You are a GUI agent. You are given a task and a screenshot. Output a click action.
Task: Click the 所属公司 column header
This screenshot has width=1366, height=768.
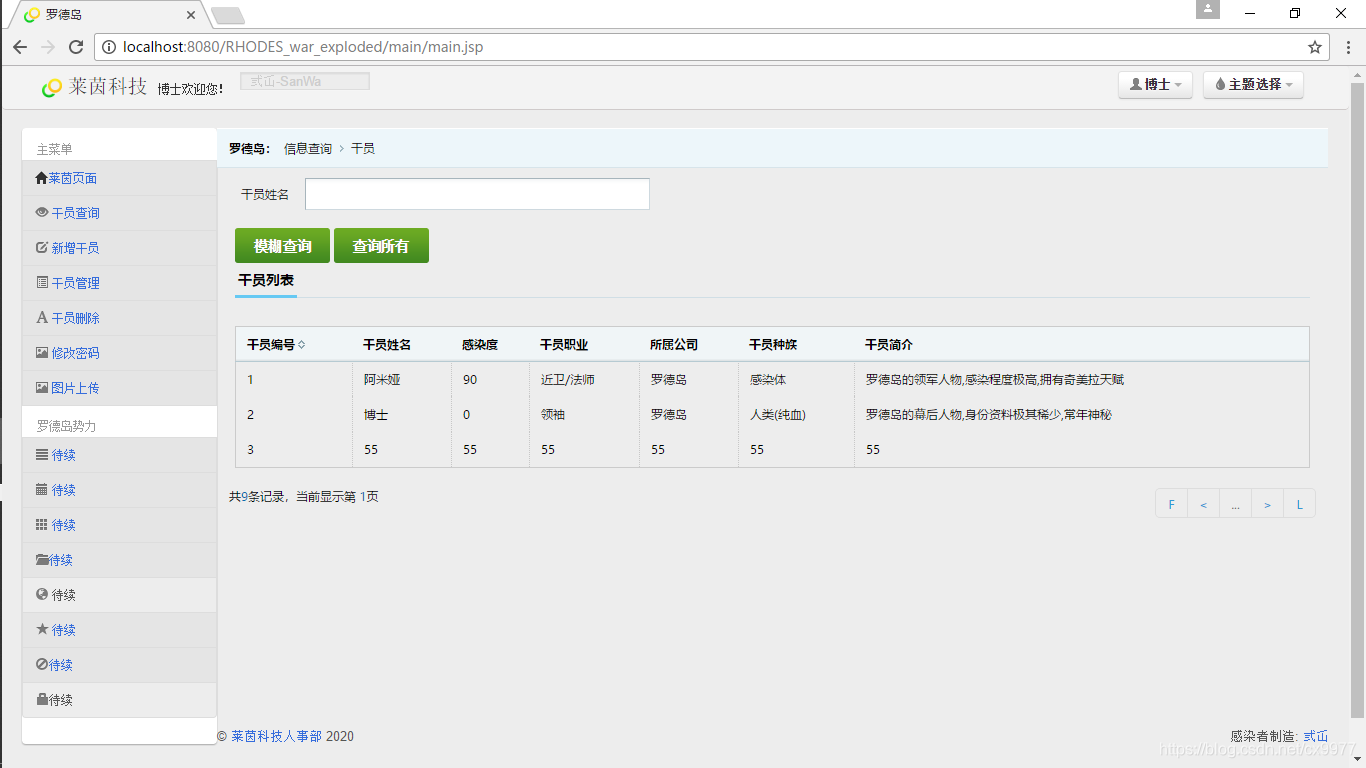[674, 345]
